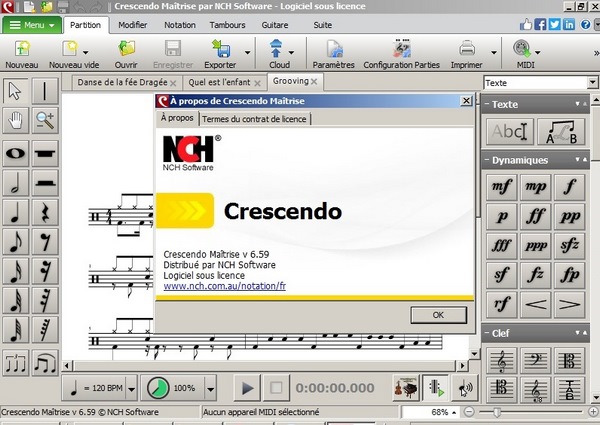Select the arrow selection tool
Image resolution: width=600 pixels, height=425 pixels.
click(16, 91)
